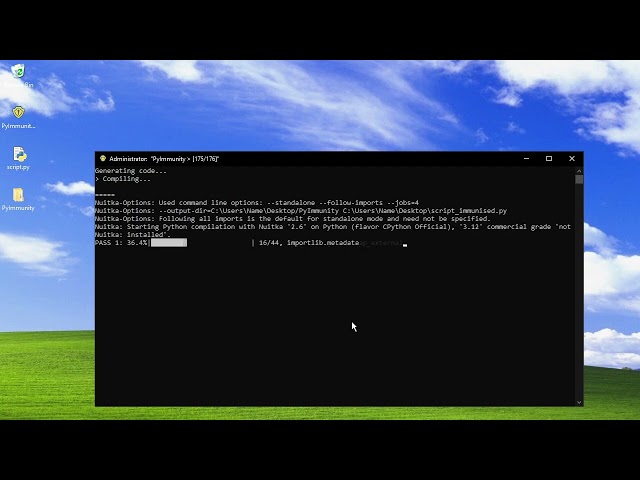Click the scrollbar down arrow in console
Image resolution: width=640 pixels, height=480 pixels.
(579, 402)
